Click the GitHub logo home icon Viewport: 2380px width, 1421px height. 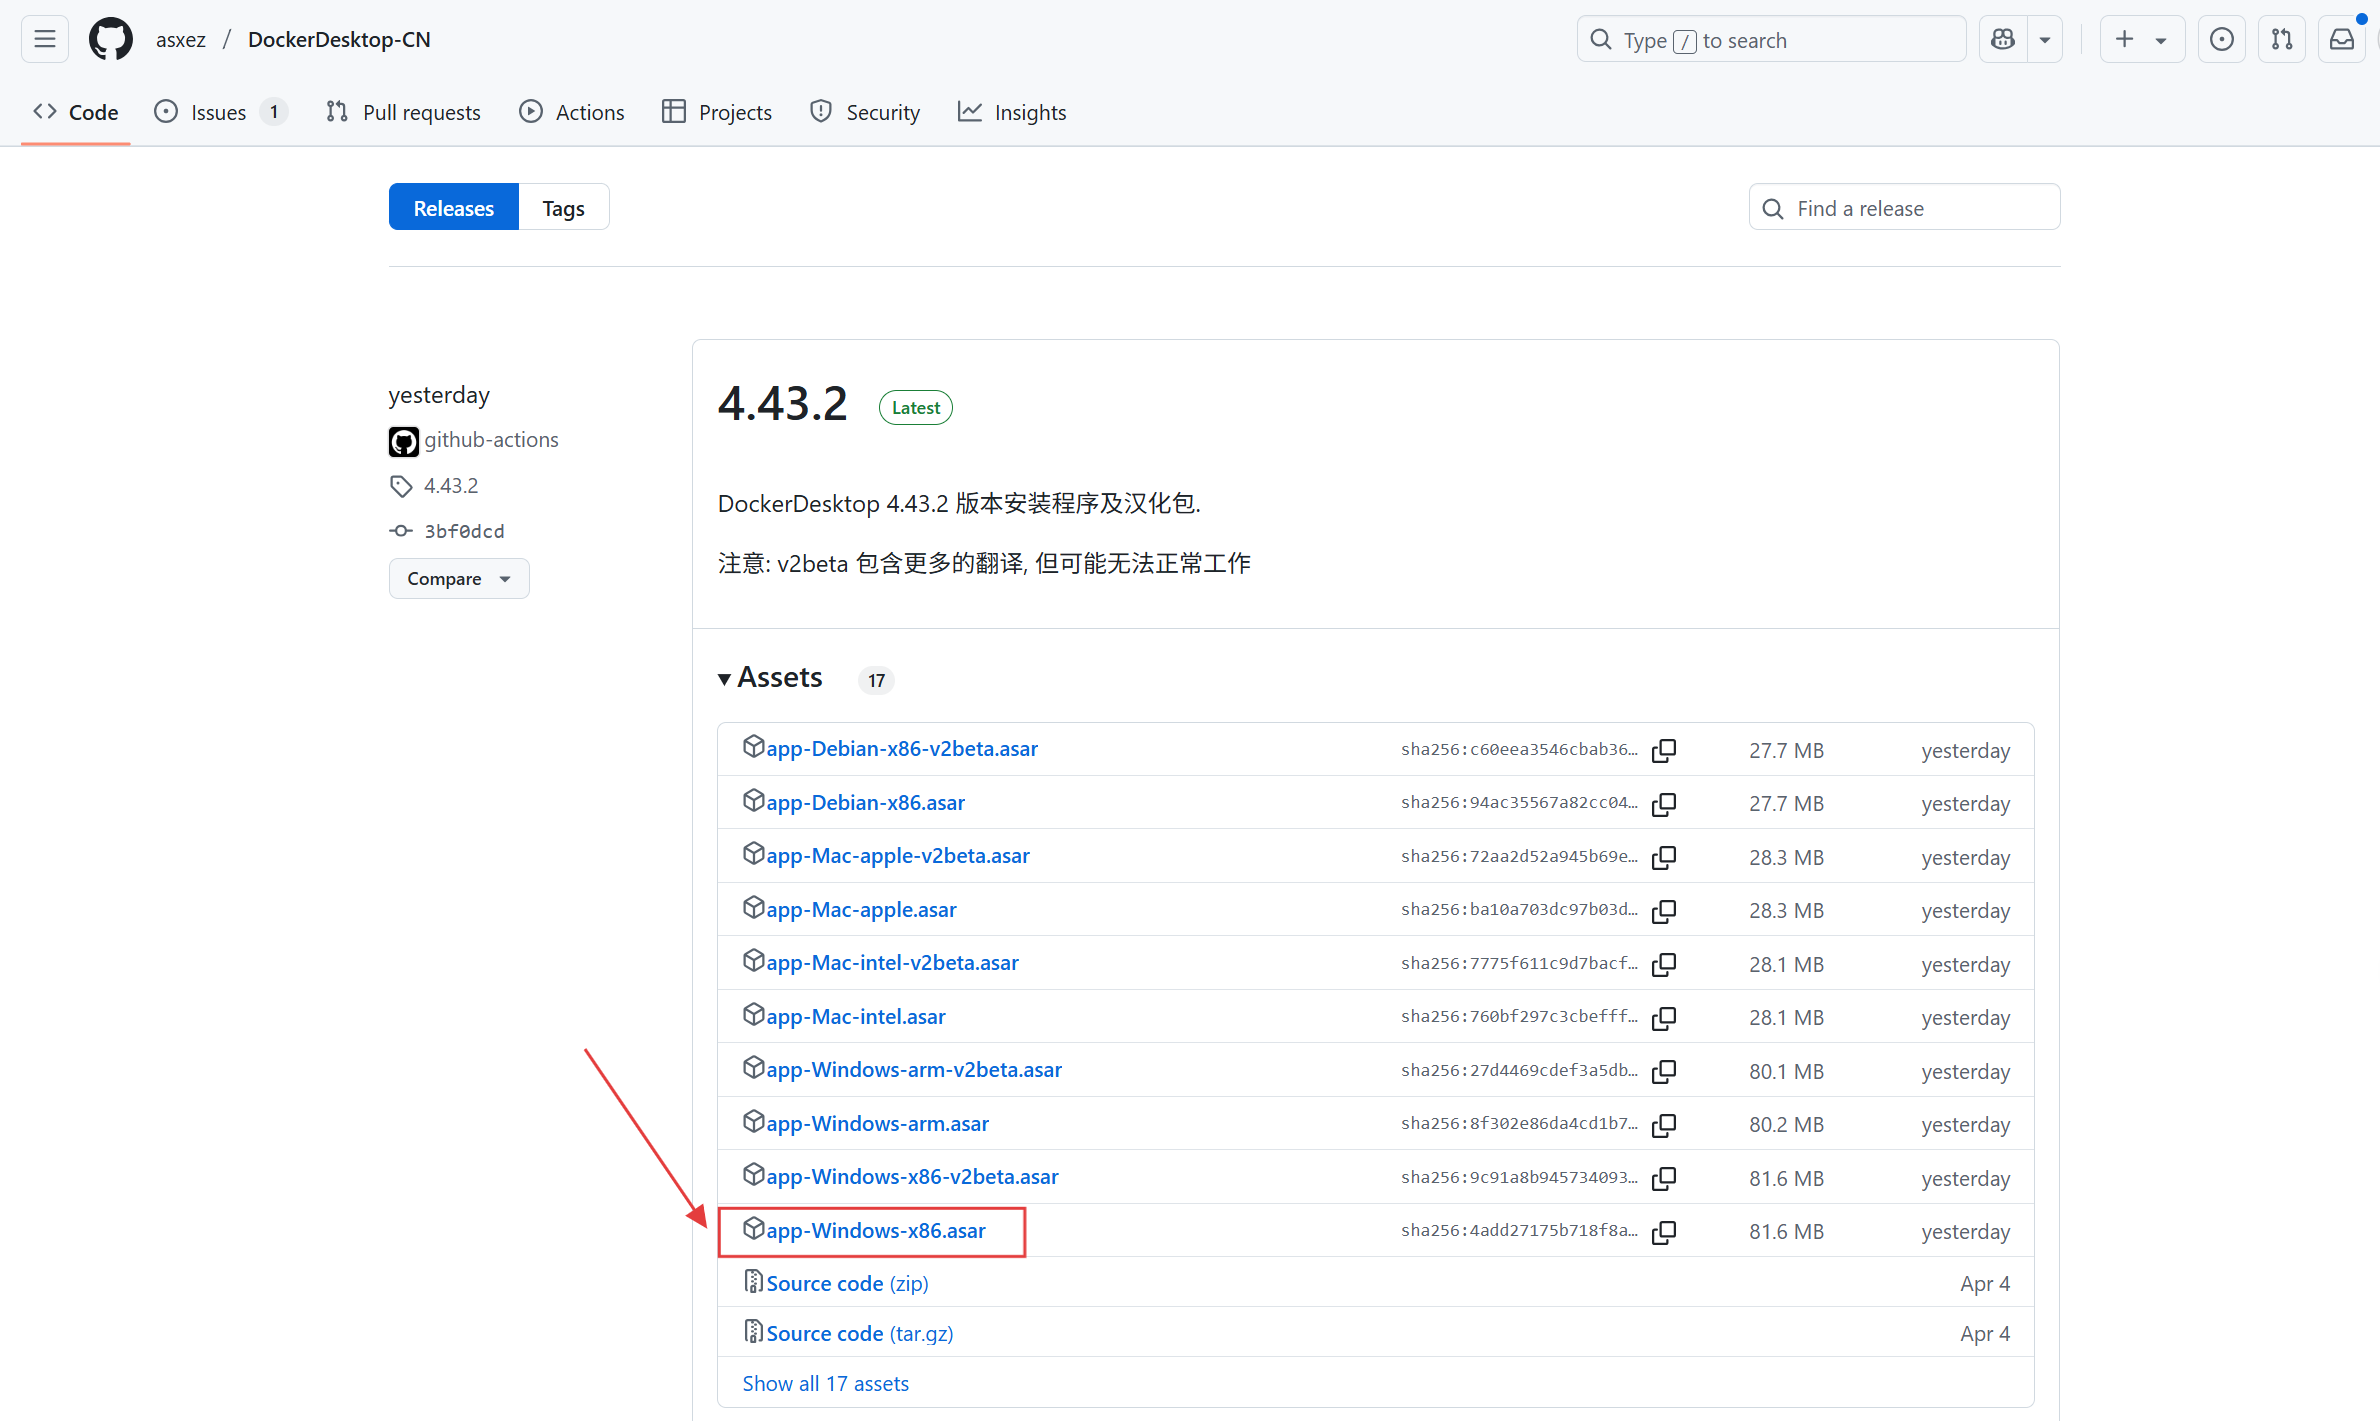pyautogui.click(x=110, y=40)
